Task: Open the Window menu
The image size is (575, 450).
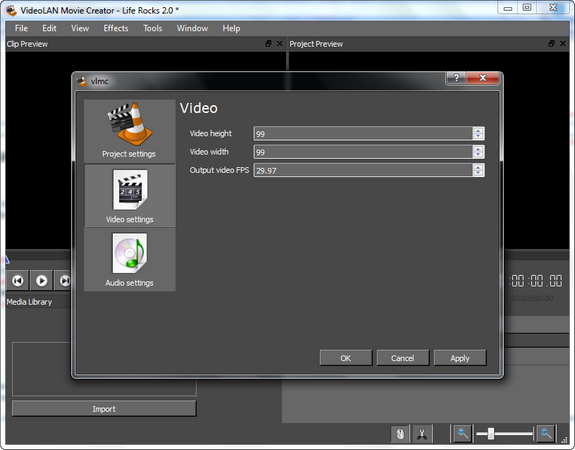Action: [x=192, y=28]
